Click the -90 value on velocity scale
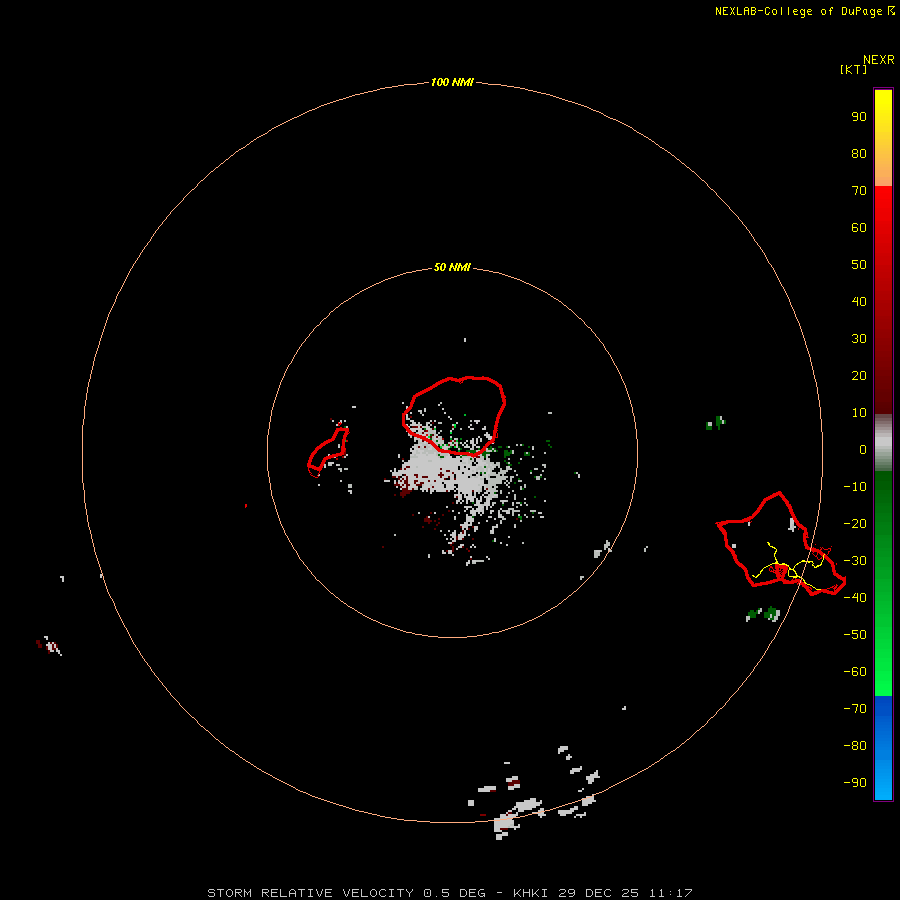This screenshot has height=900, width=900. pos(855,783)
